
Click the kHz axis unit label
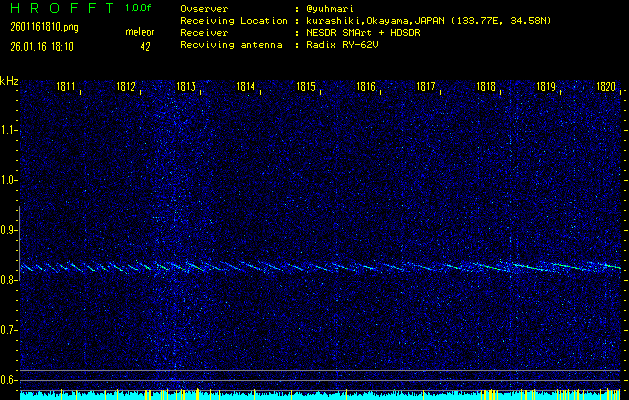click(x=9, y=81)
